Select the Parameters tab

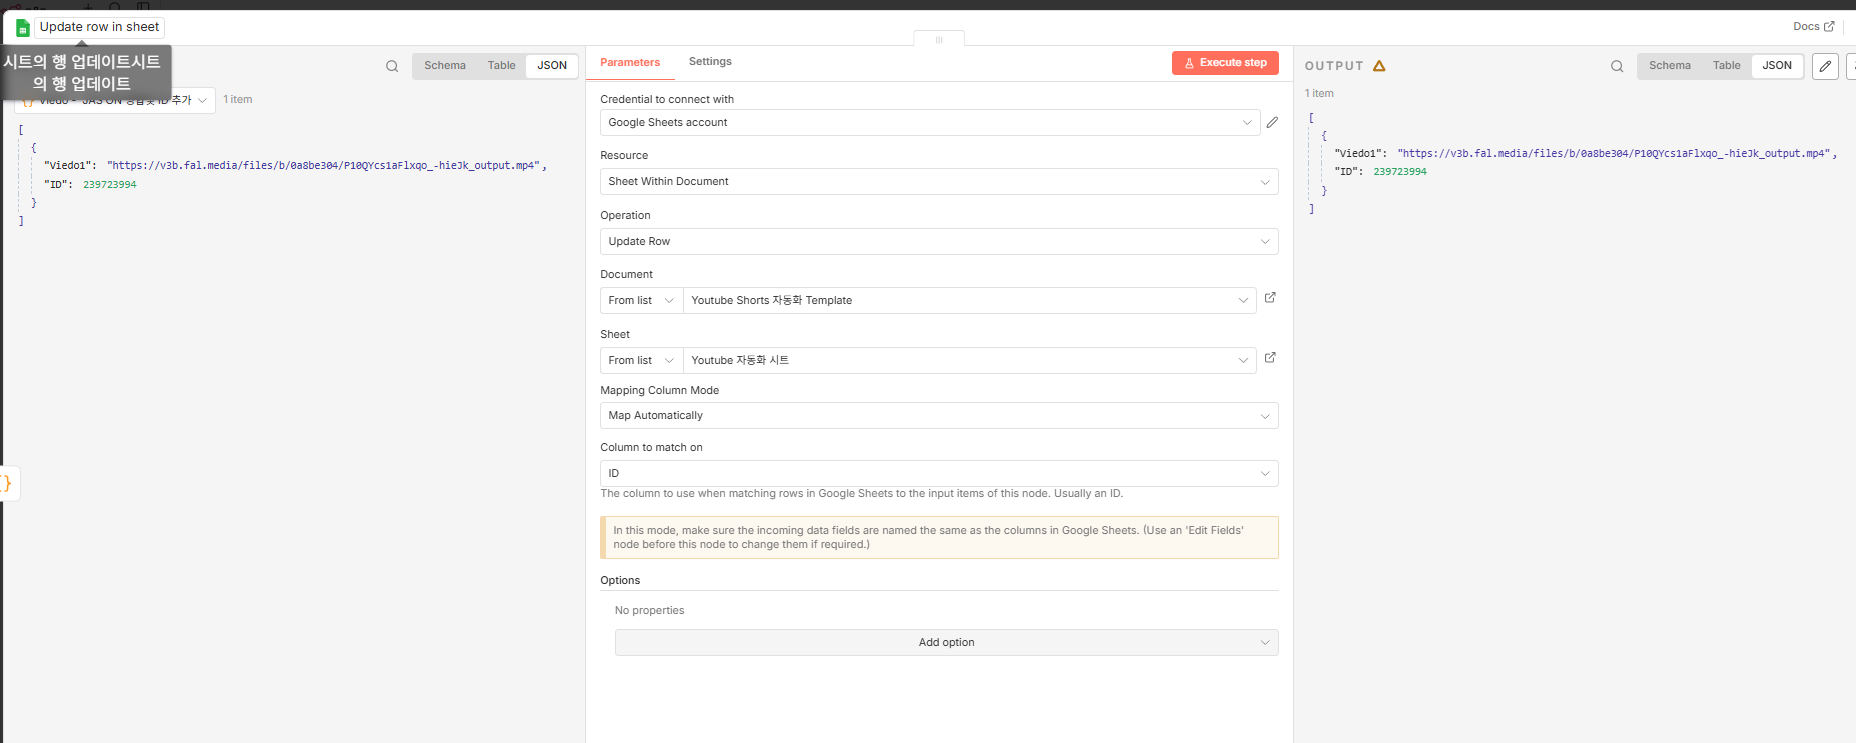(x=630, y=62)
